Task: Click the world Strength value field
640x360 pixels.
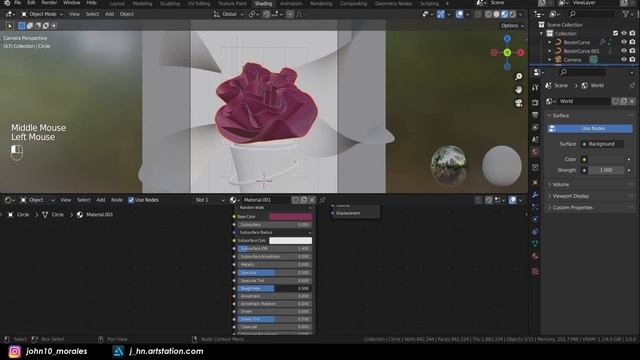Action: (606, 170)
